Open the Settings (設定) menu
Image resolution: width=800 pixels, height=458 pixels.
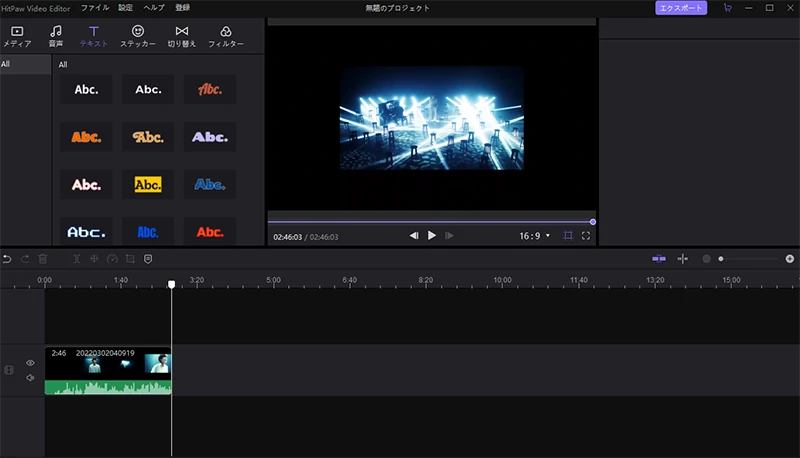126,8
